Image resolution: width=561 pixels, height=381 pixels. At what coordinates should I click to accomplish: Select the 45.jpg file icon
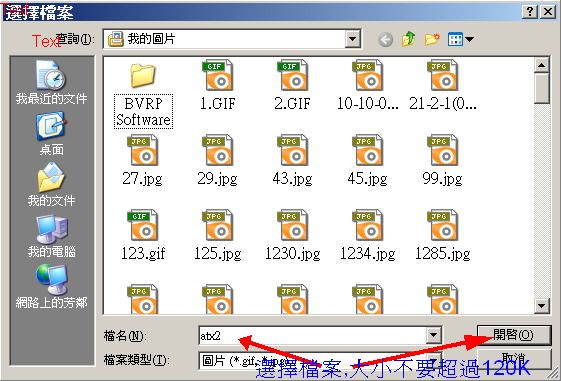coord(368,150)
